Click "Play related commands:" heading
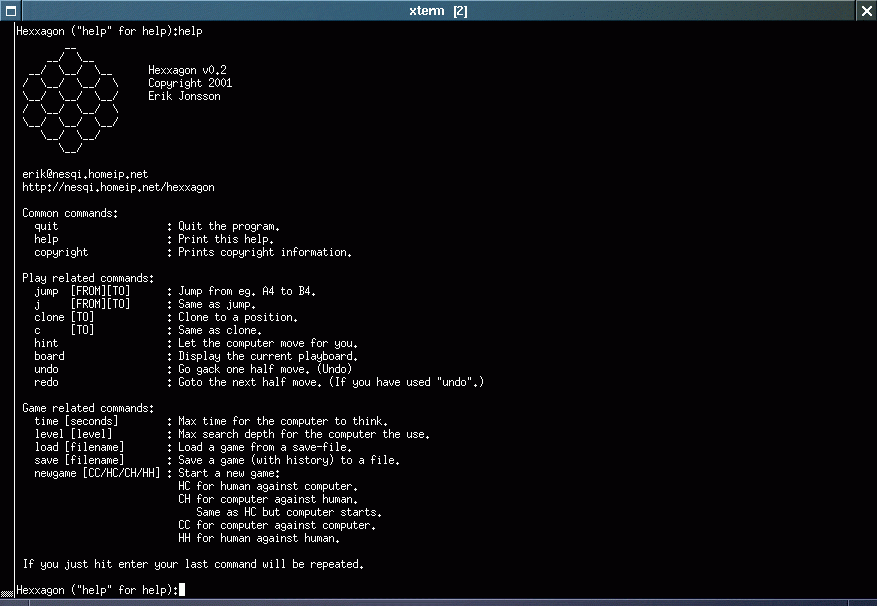Viewport: 877px width, 606px height. pos(88,278)
